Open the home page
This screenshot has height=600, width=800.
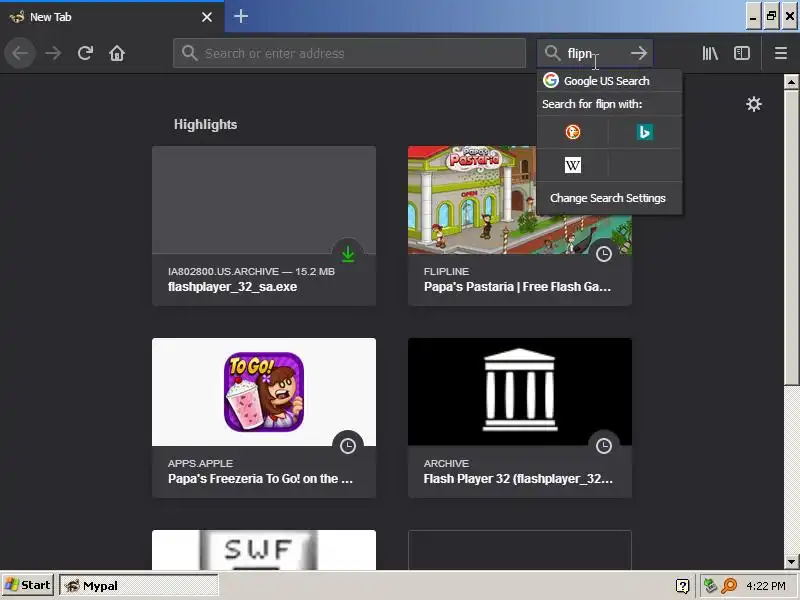click(117, 53)
